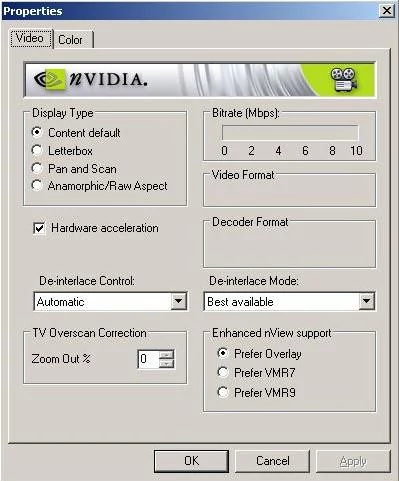Expand the De-interlace Mode dropdown arrow
This screenshot has height=481, width=399.
pos(366,302)
